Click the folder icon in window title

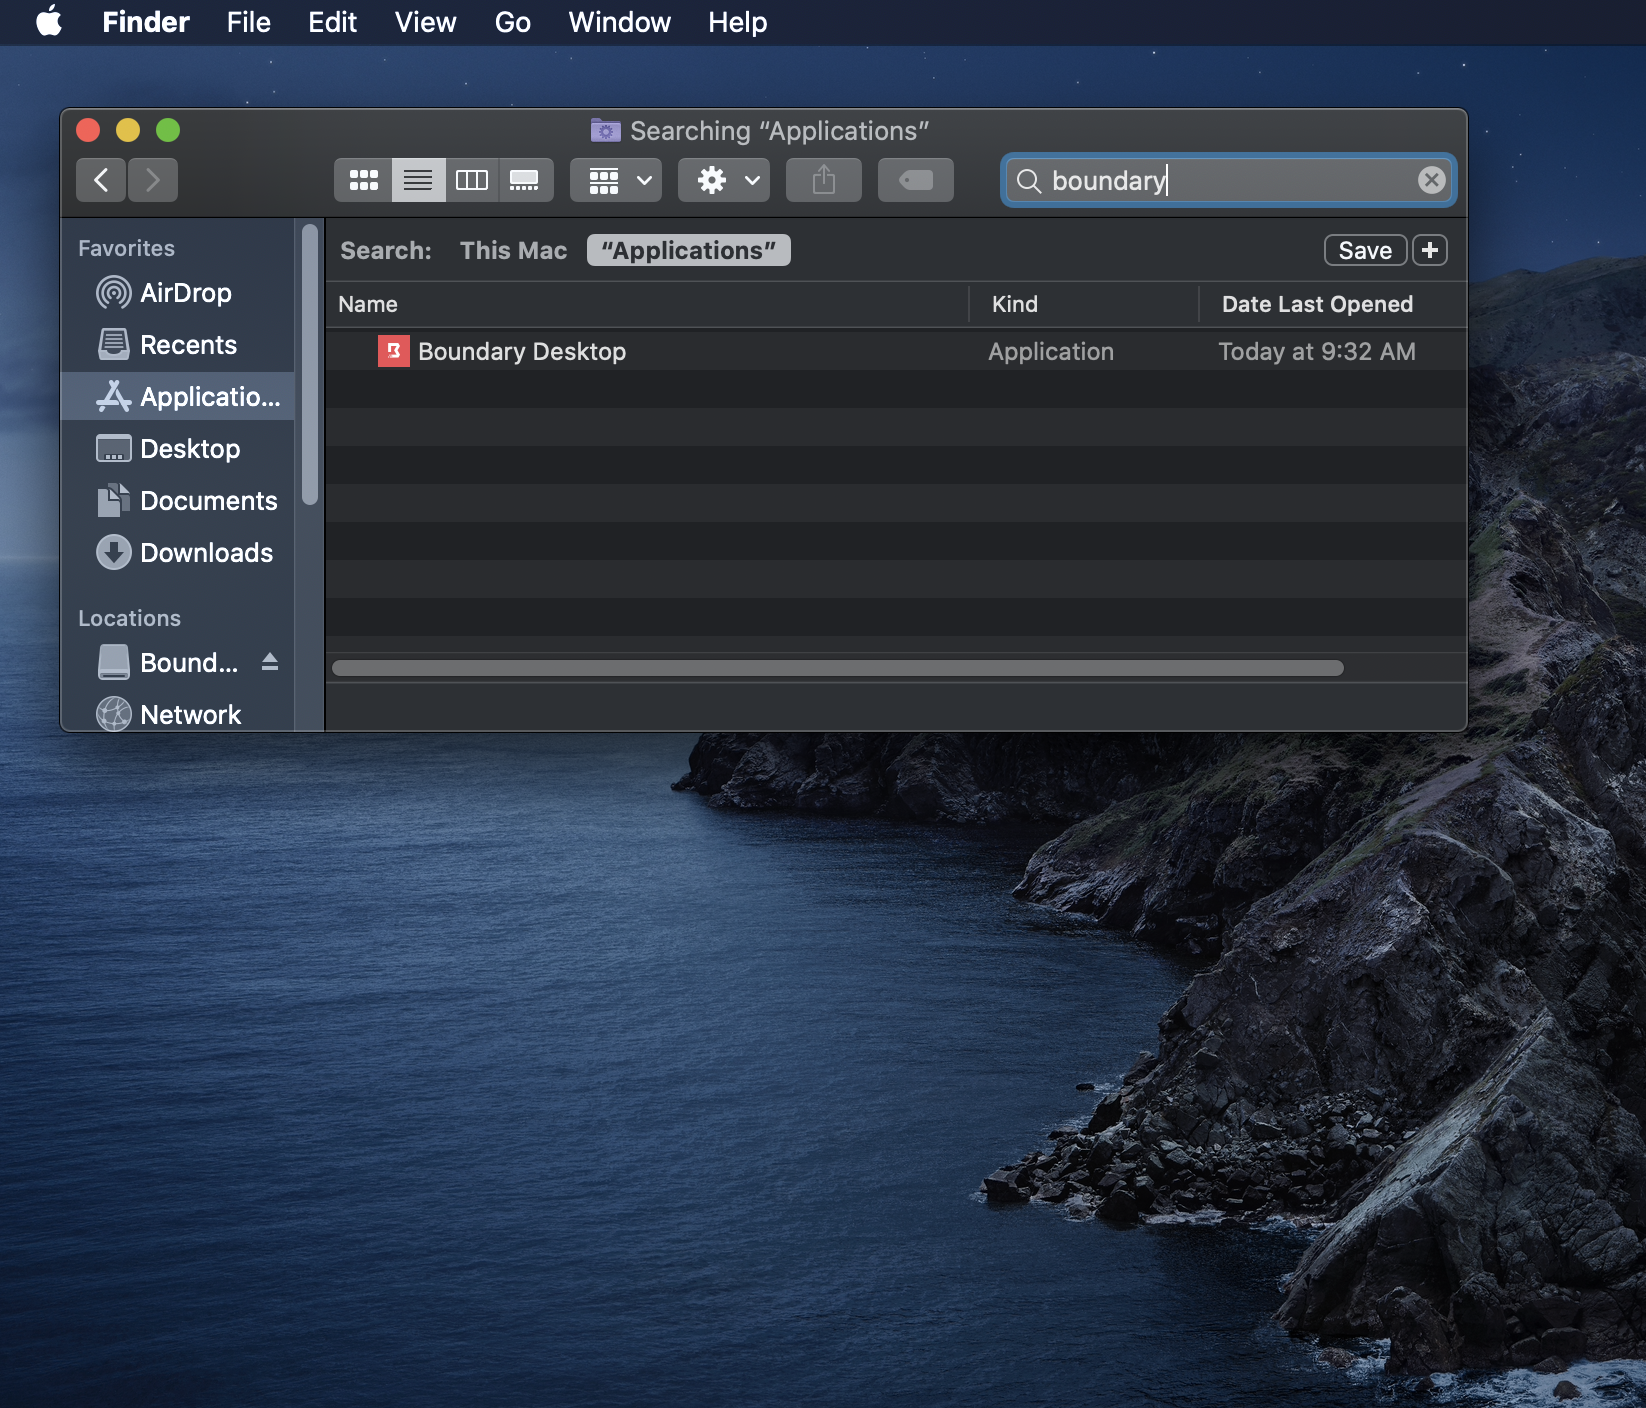coord(605,130)
